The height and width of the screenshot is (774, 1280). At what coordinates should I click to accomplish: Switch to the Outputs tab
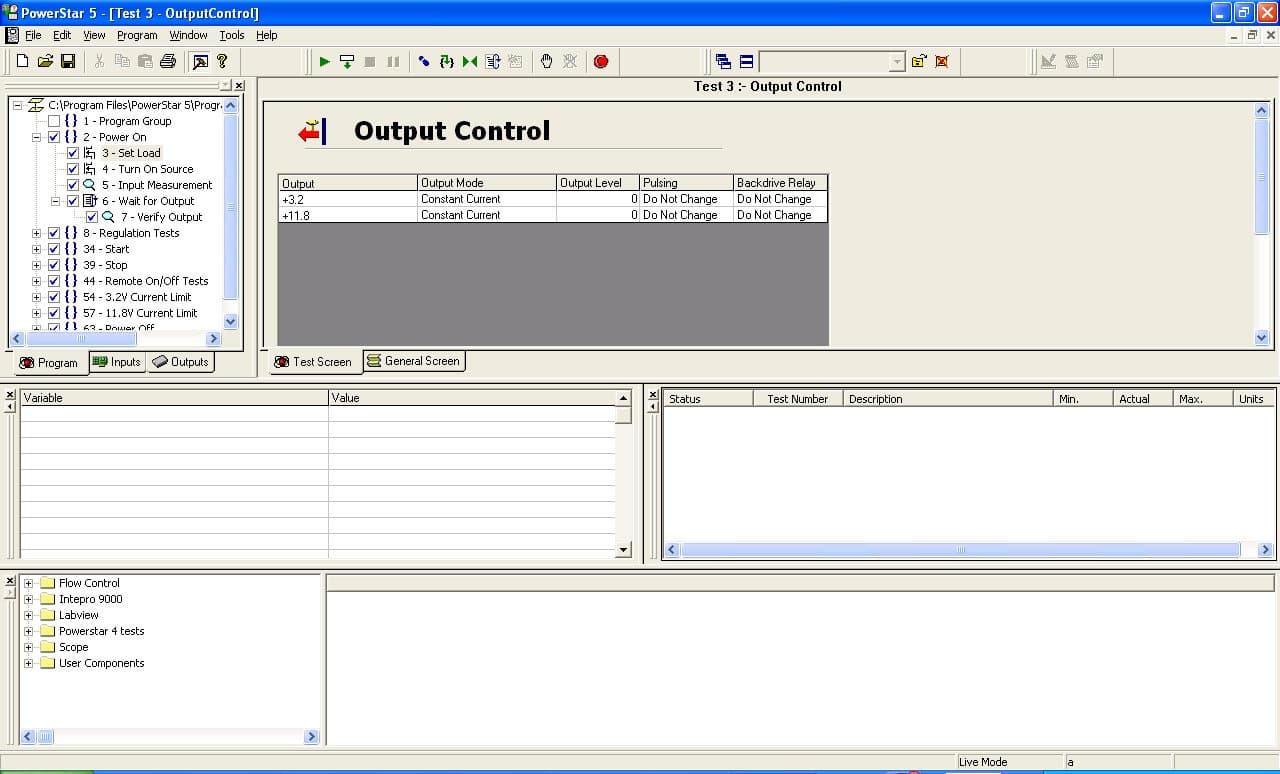(181, 362)
